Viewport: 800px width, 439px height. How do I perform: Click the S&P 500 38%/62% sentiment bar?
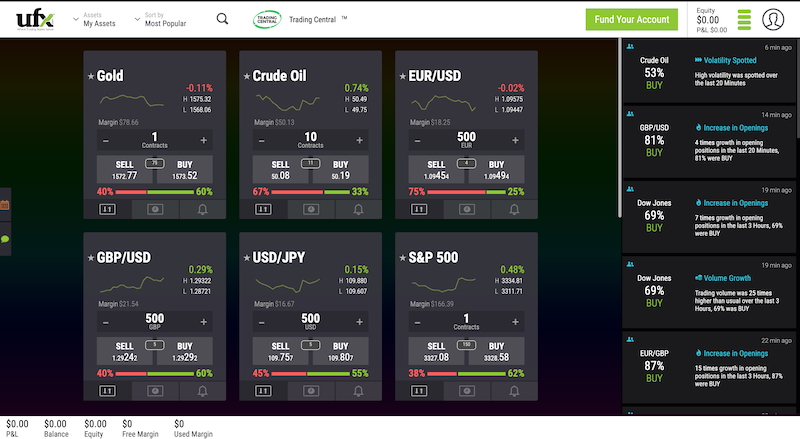tap(466, 374)
